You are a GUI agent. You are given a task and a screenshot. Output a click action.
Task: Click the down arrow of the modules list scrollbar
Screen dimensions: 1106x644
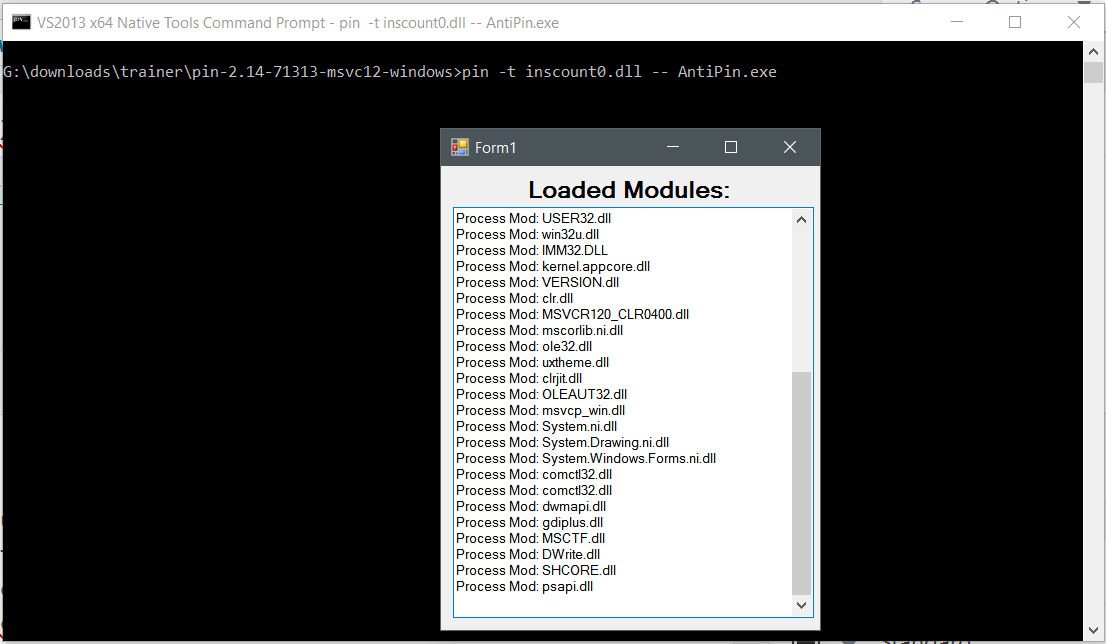801,605
